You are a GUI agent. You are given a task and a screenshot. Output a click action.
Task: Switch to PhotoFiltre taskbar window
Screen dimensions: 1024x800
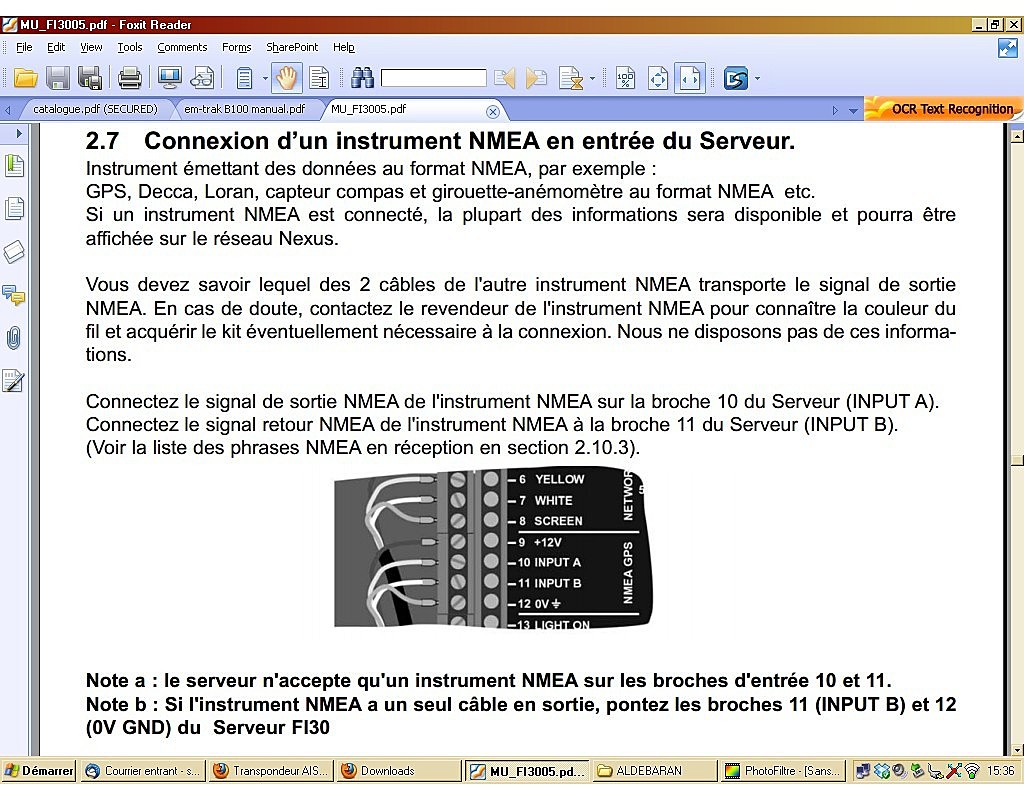point(784,771)
